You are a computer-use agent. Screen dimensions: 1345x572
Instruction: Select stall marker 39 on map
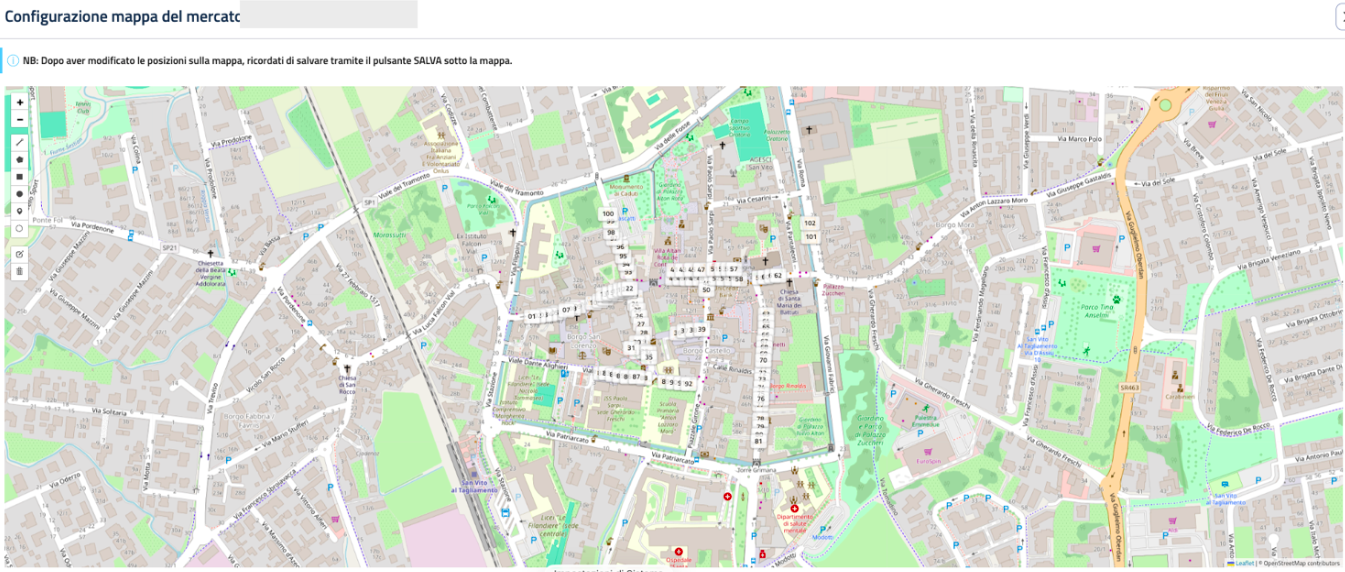tap(701, 329)
